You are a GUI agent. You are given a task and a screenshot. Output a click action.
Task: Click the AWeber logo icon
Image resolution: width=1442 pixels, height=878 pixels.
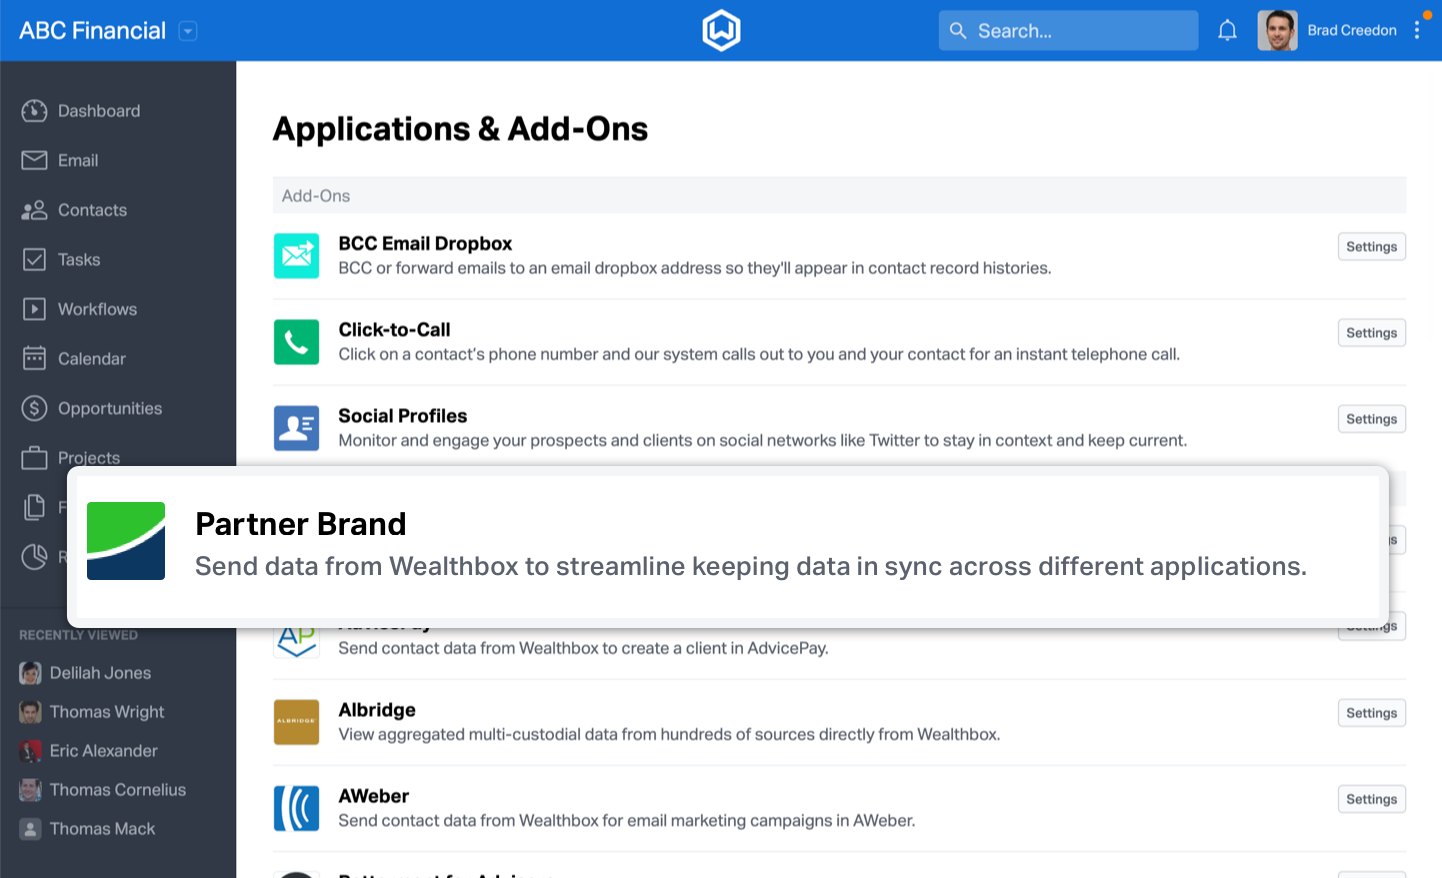point(296,808)
